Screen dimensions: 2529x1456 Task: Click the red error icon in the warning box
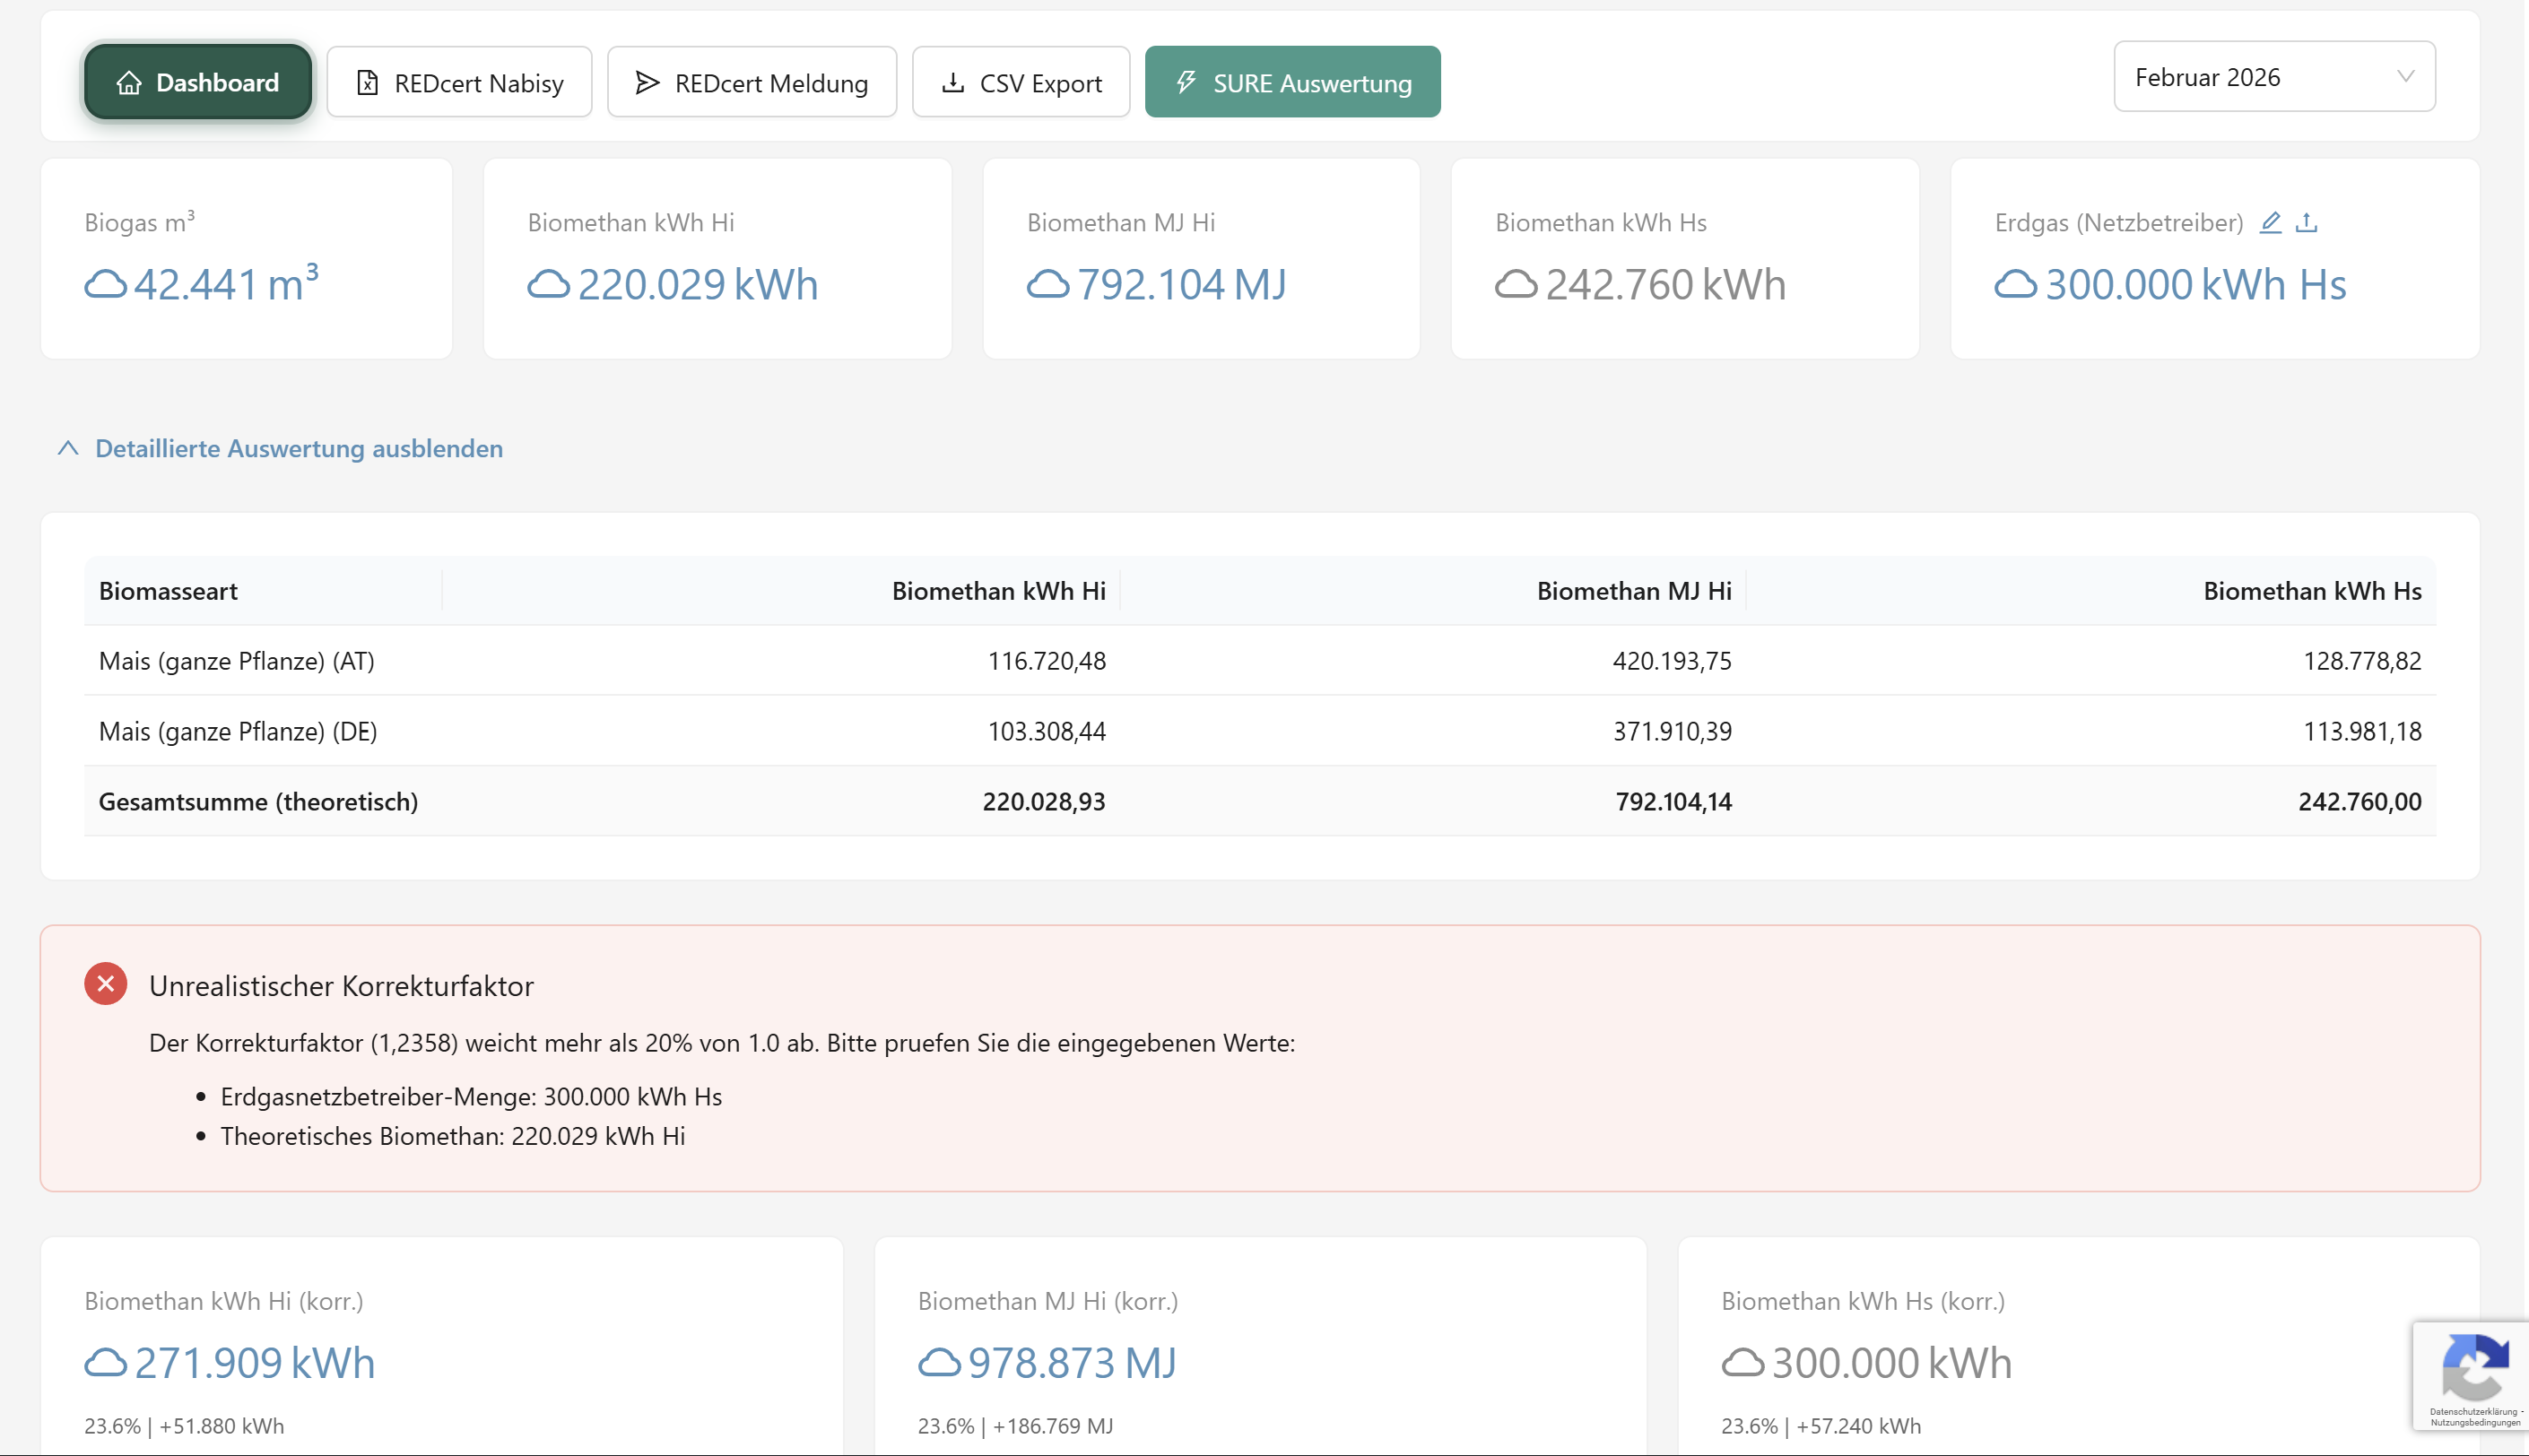click(x=105, y=984)
